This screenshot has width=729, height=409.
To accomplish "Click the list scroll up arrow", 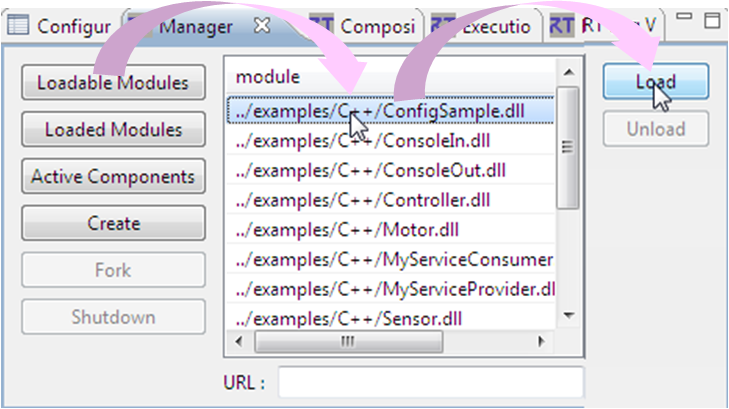I will pyautogui.click(x=568, y=73).
